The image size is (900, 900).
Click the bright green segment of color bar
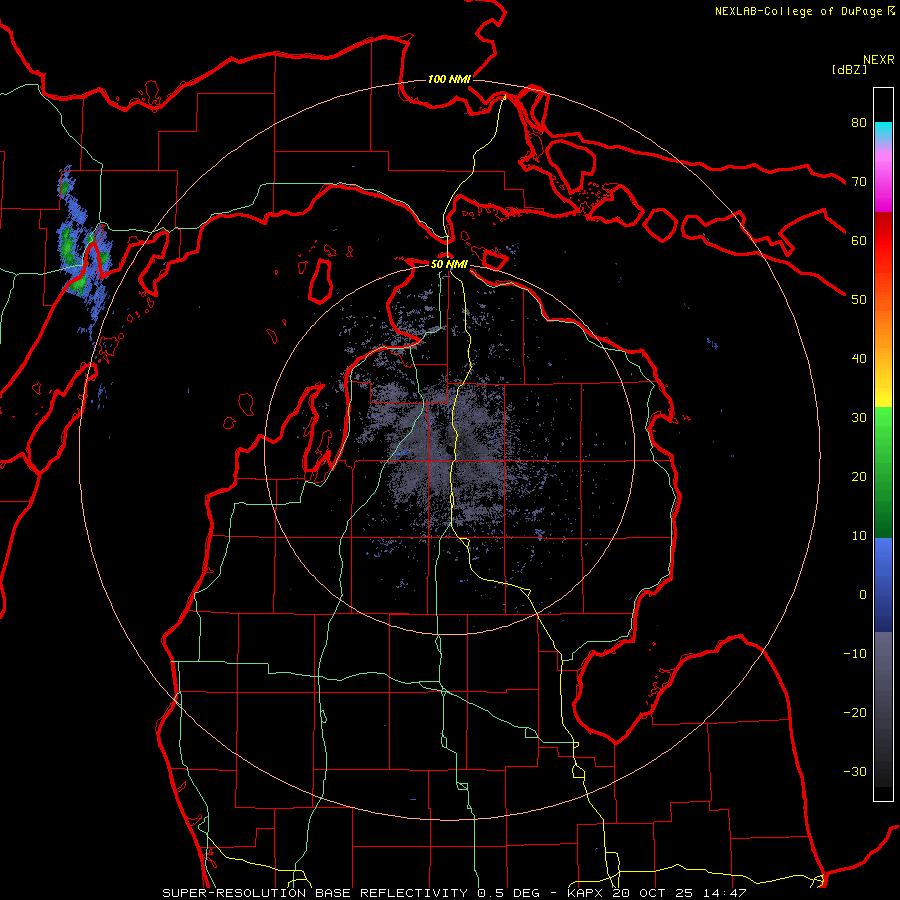click(883, 425)
